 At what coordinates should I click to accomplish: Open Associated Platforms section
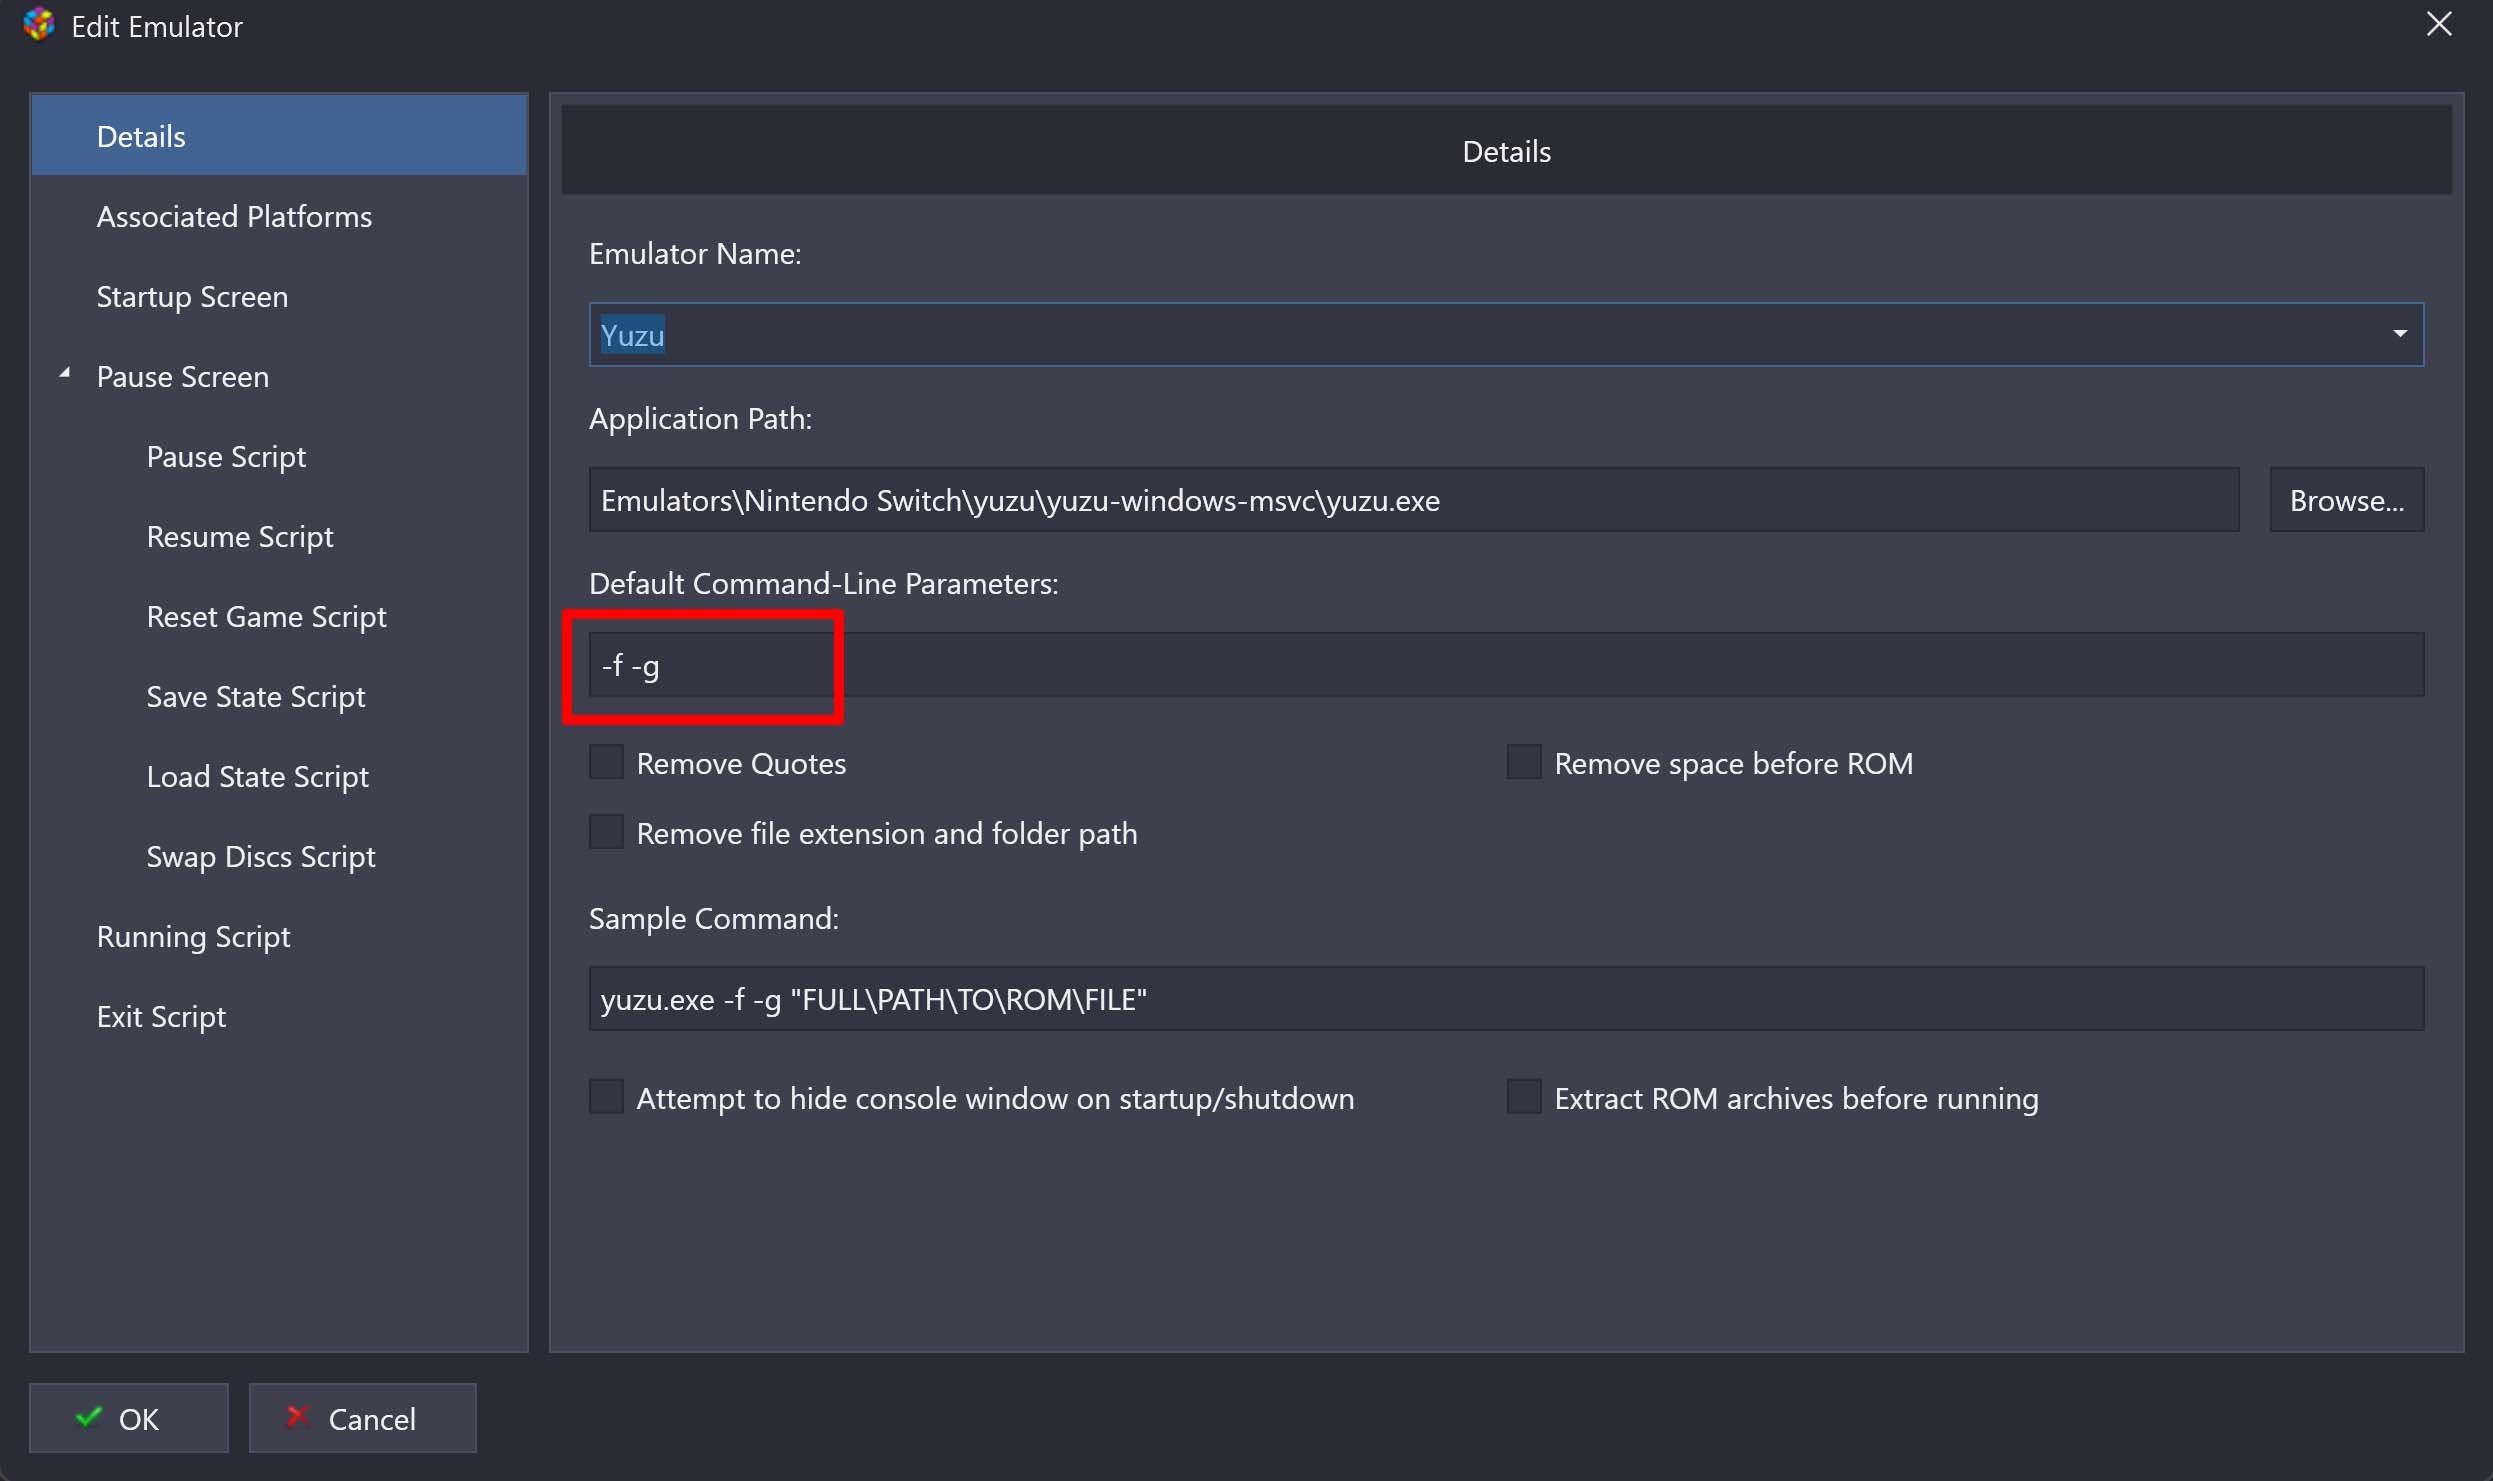click(234, 216)
